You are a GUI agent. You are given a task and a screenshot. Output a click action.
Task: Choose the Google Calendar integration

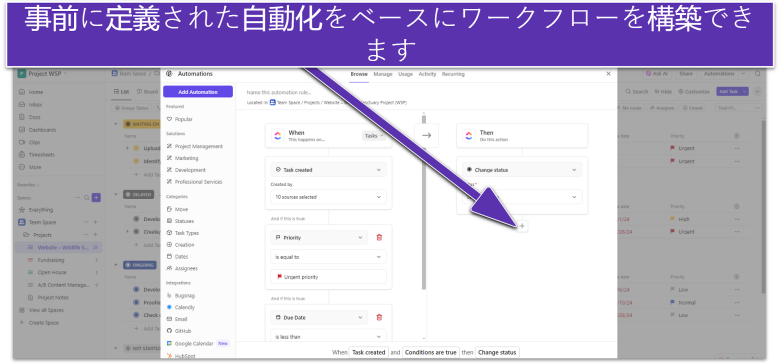click(x=190, y=344)
